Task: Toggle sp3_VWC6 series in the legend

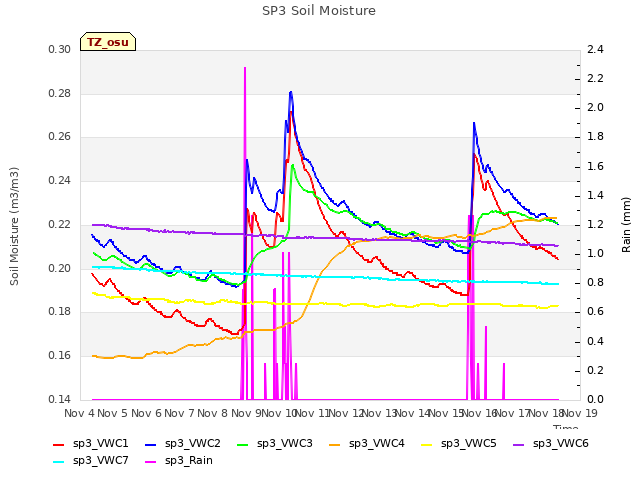Action: [551, 444]
